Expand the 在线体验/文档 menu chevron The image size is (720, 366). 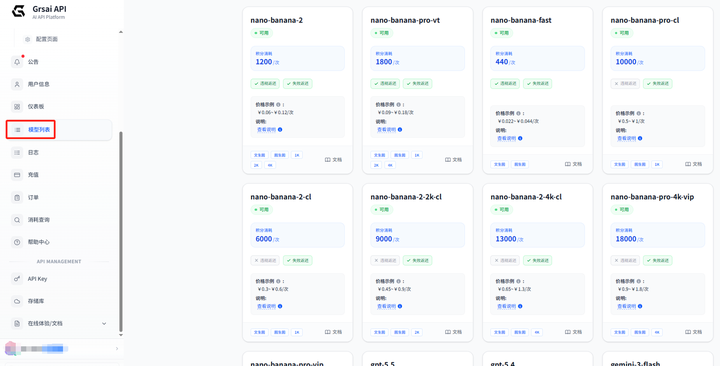click(x=104, y=324)
